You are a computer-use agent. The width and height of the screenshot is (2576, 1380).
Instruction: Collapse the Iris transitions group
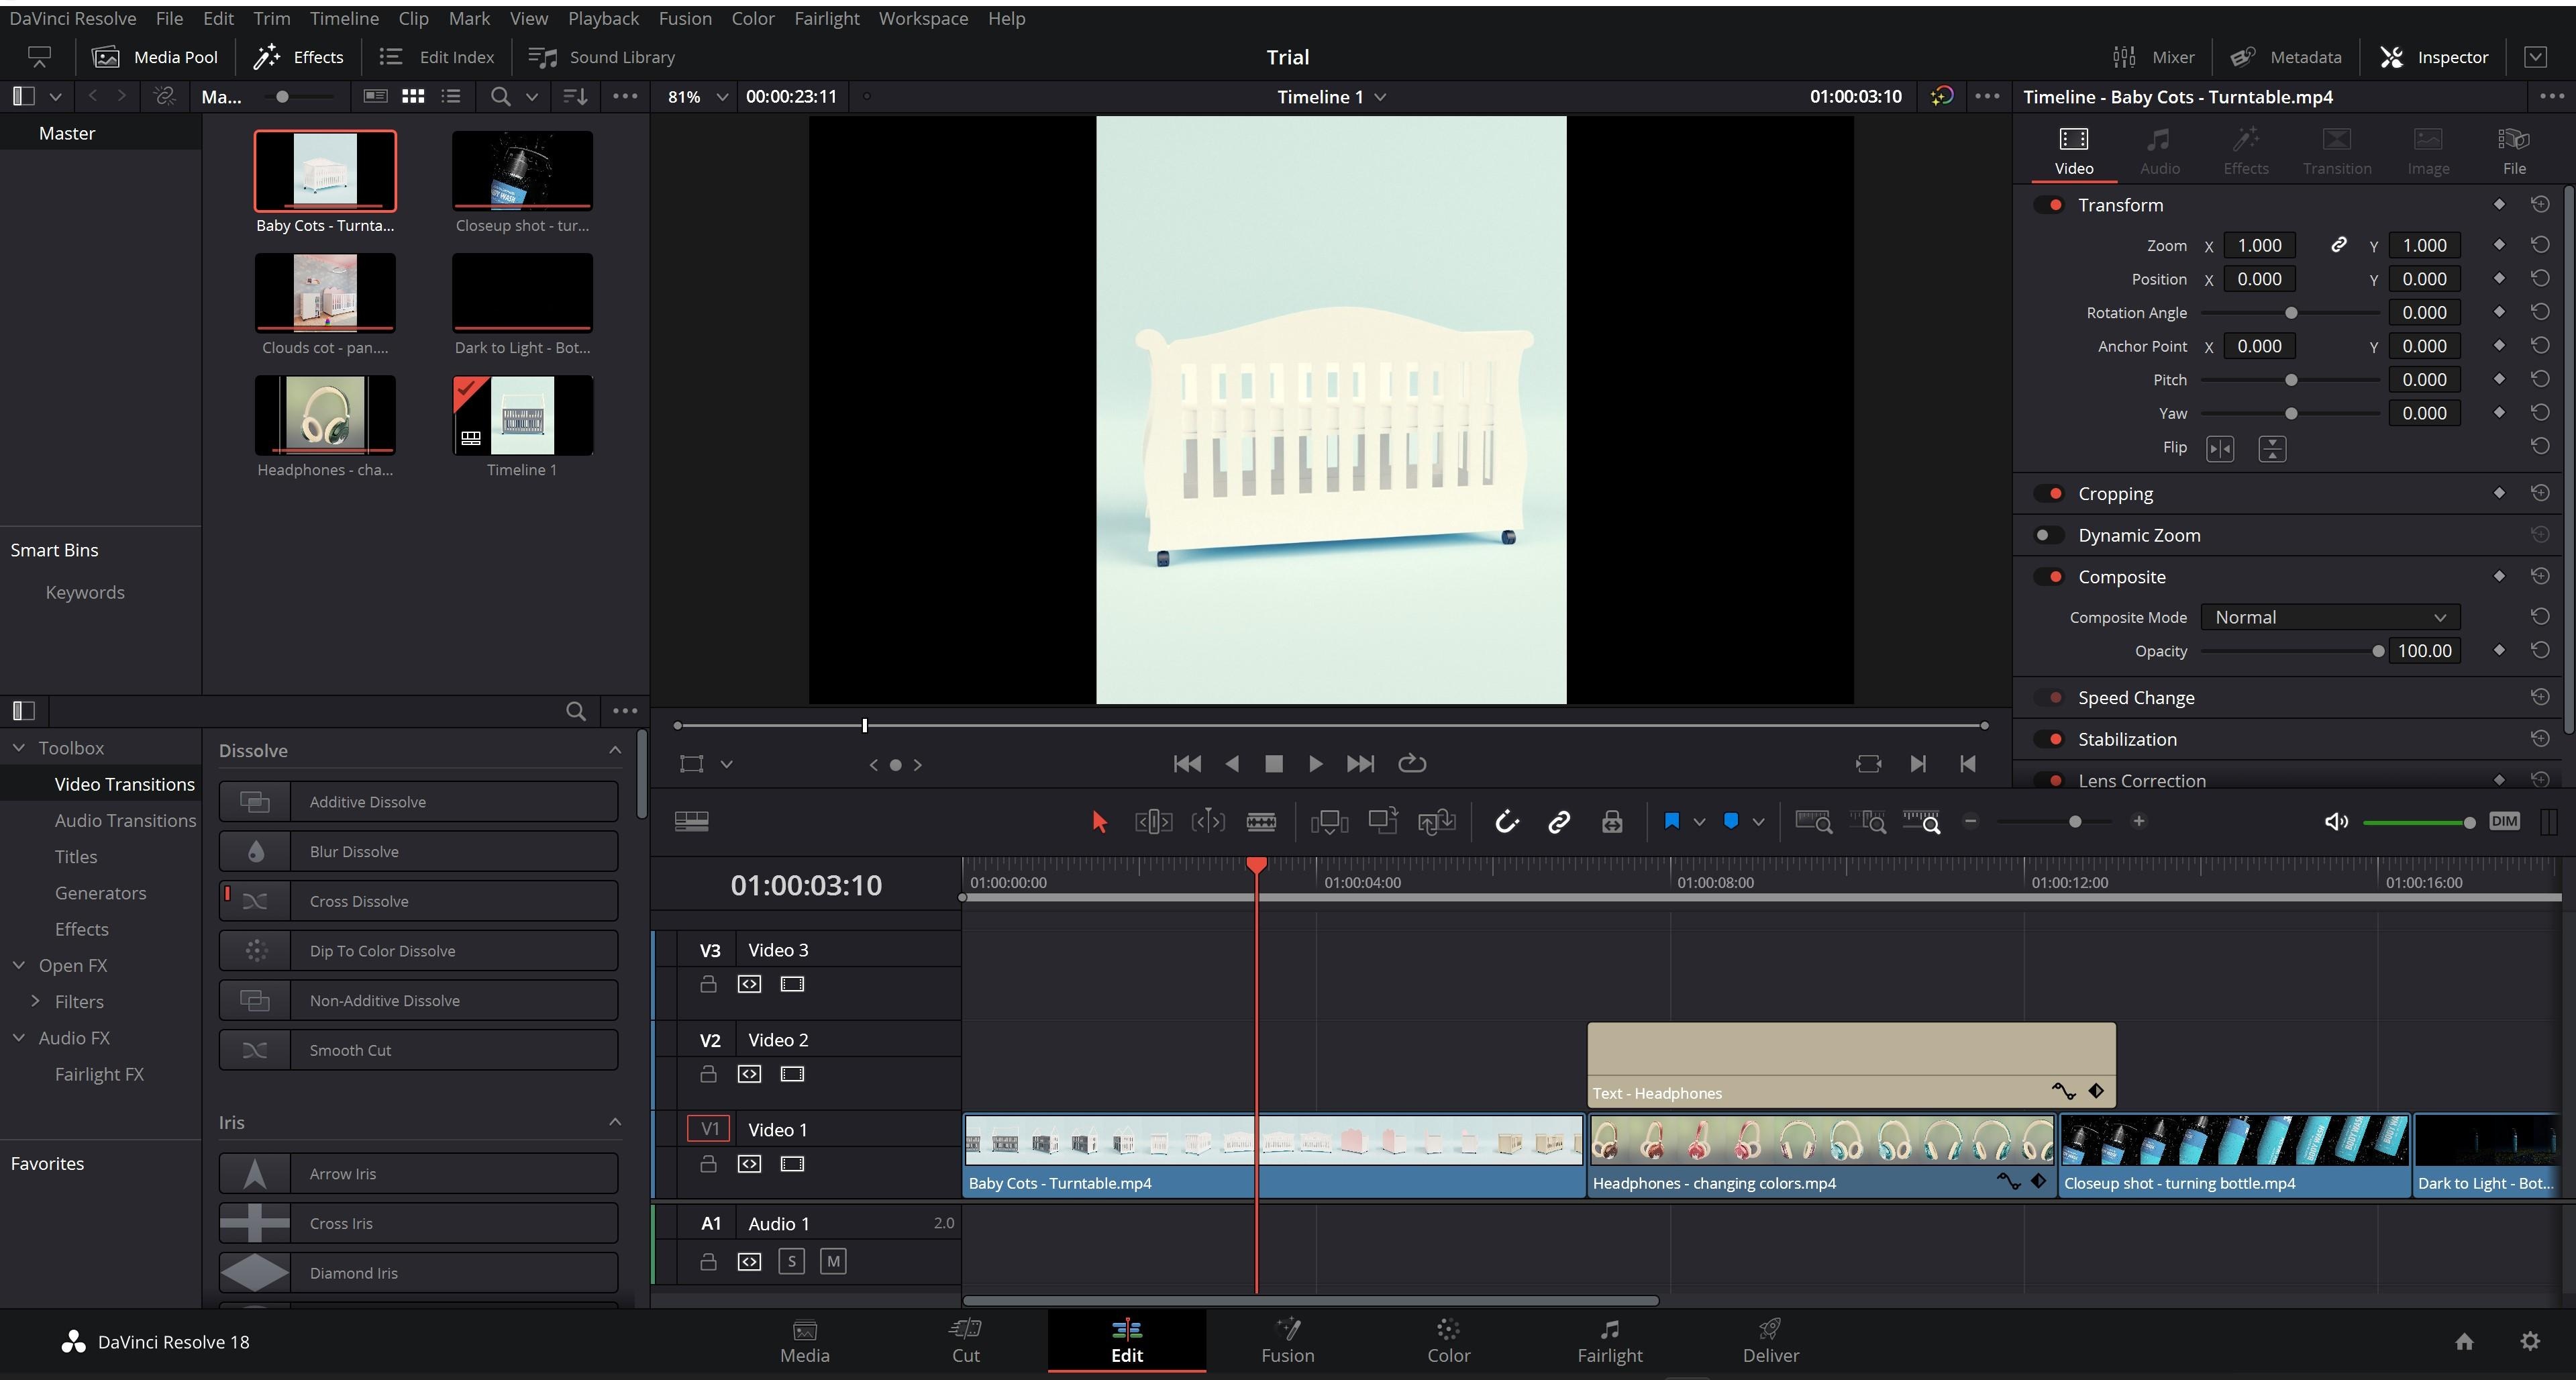(615, 1122)
